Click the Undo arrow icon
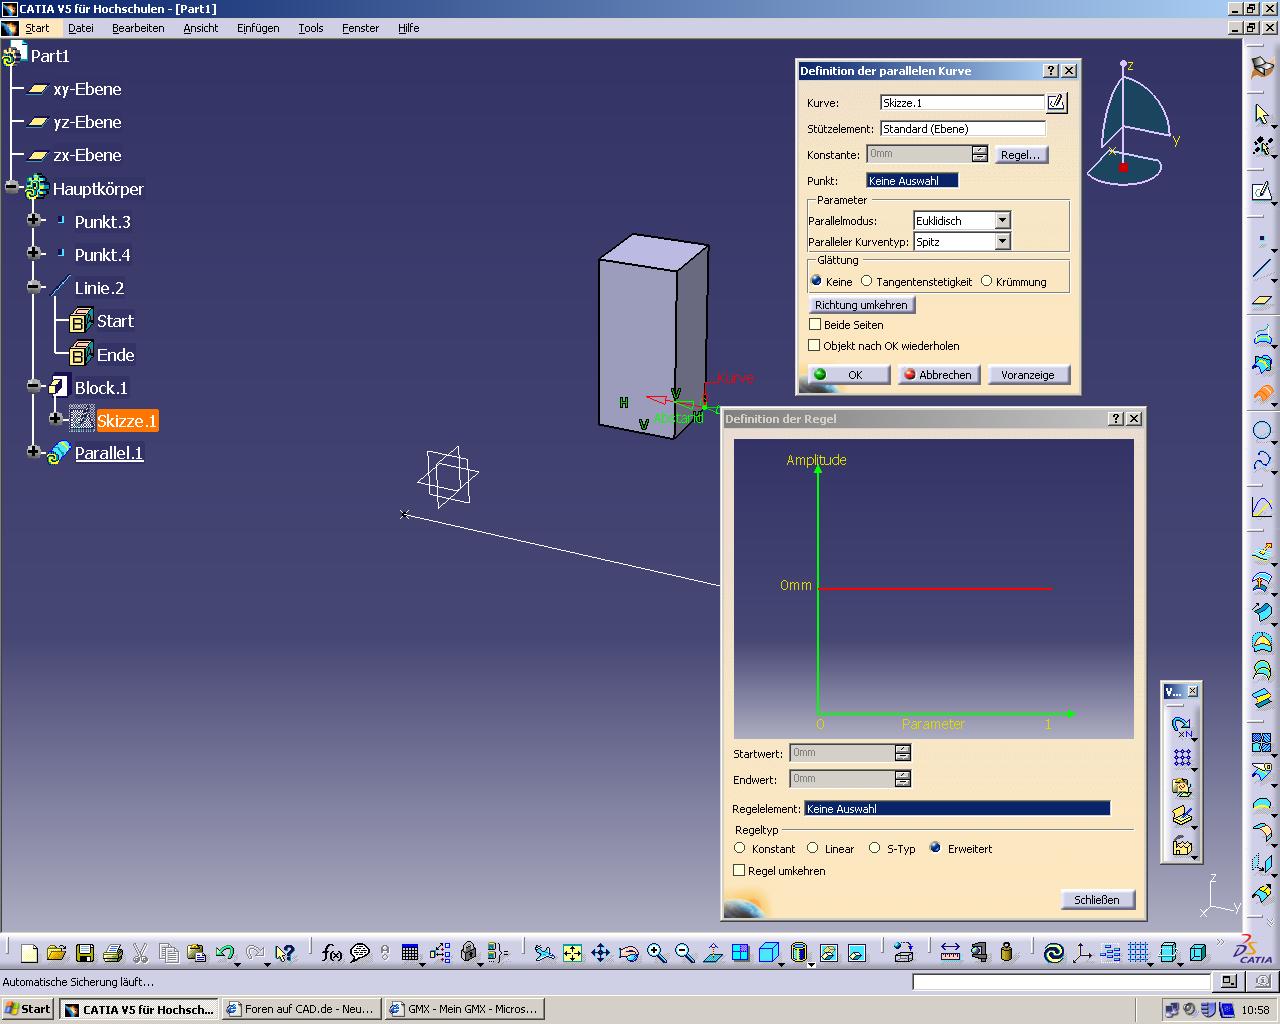This screenshot has height=1024, width=1280. 225,953
